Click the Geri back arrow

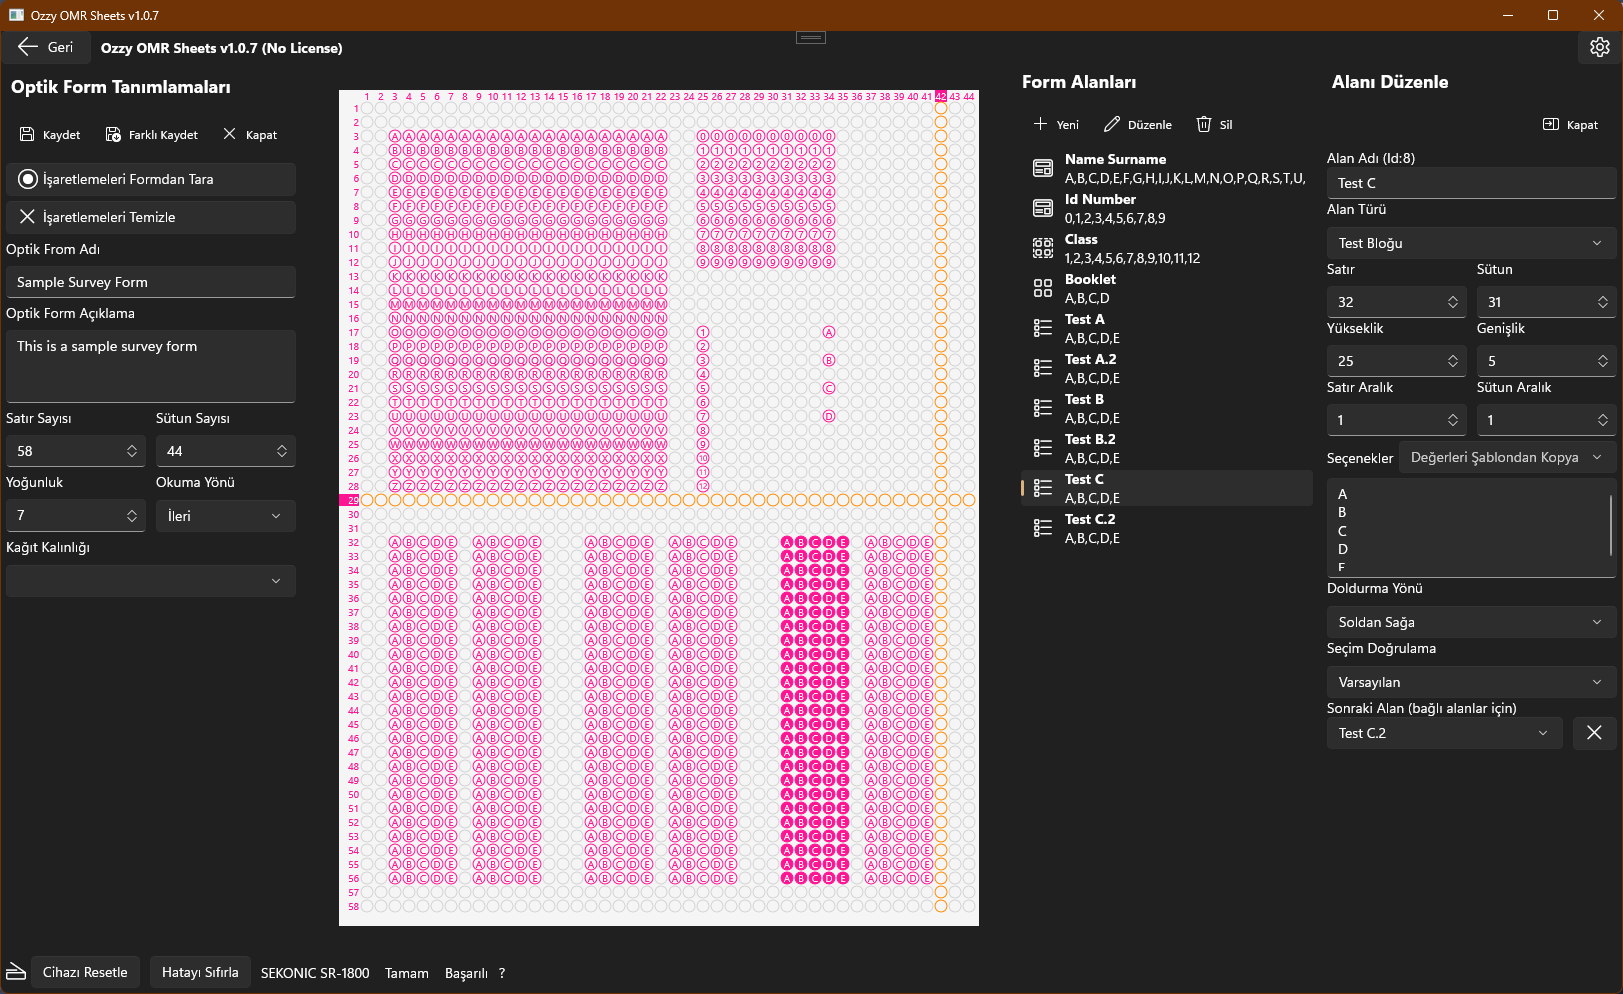pyautogui.click(x=28, y=47)
